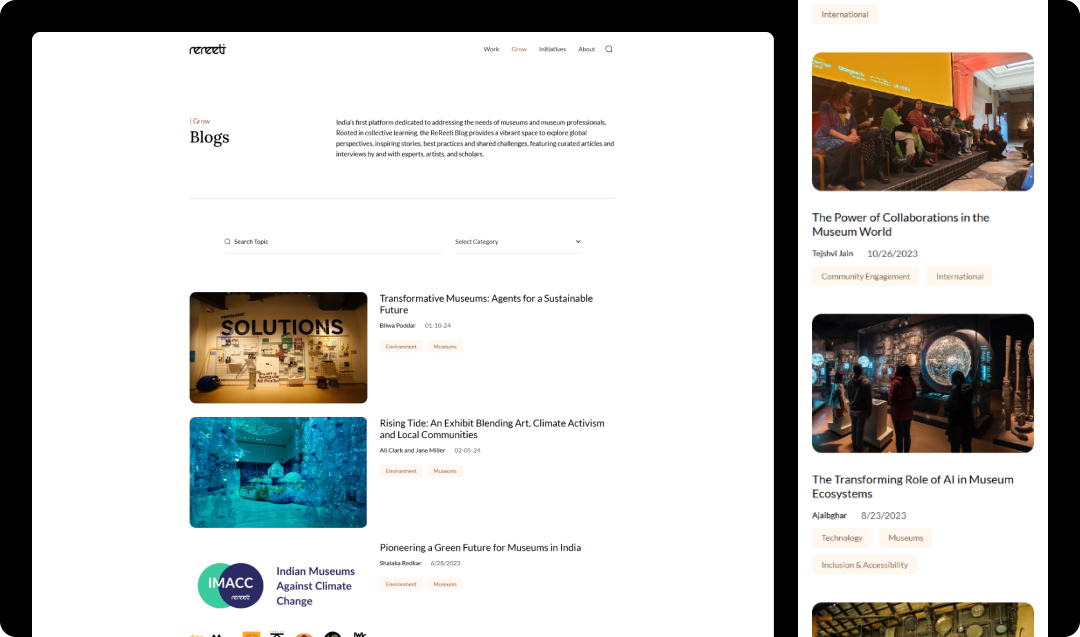
Task: Open the blue Rising Tide exhibit thumbnail
Action: point(278,472)
